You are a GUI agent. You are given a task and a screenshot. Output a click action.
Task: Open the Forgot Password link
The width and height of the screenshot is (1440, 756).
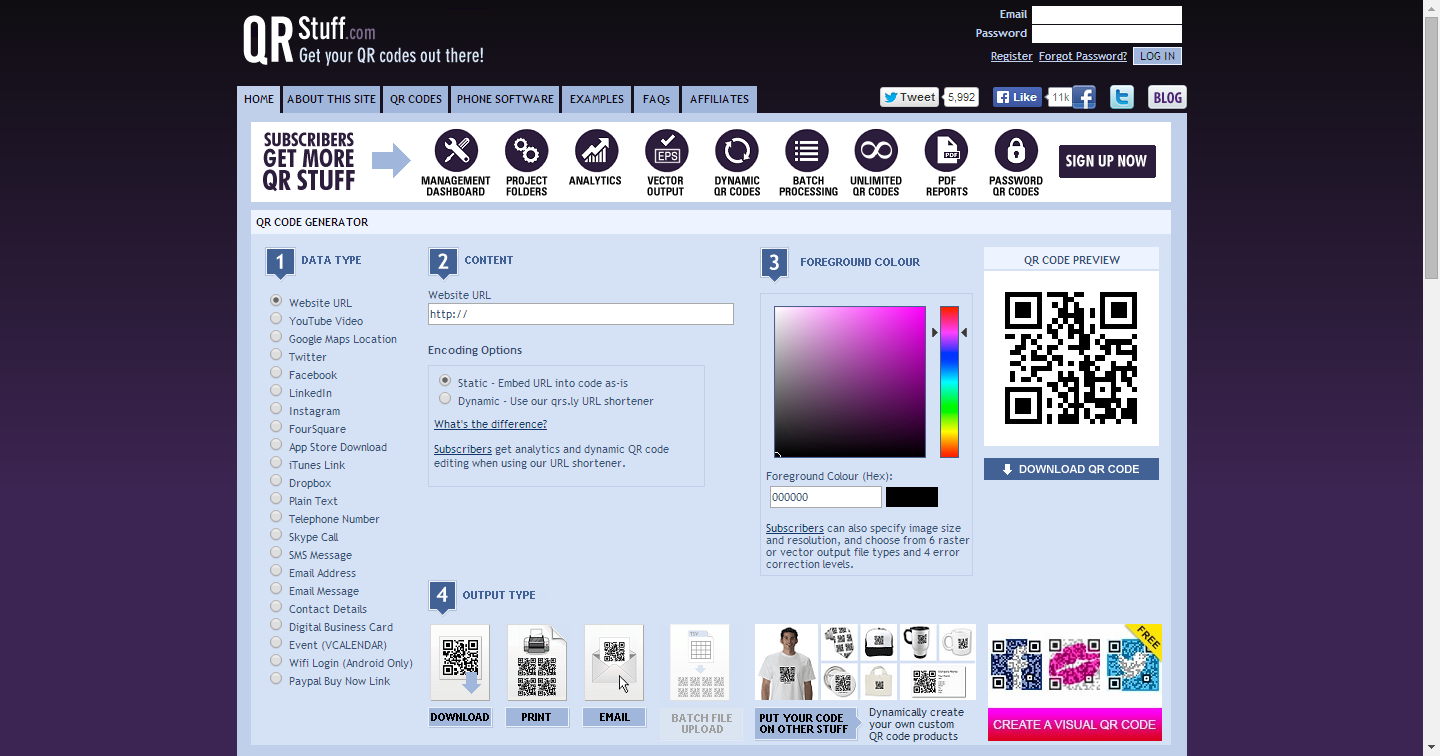click(1083, 56)
